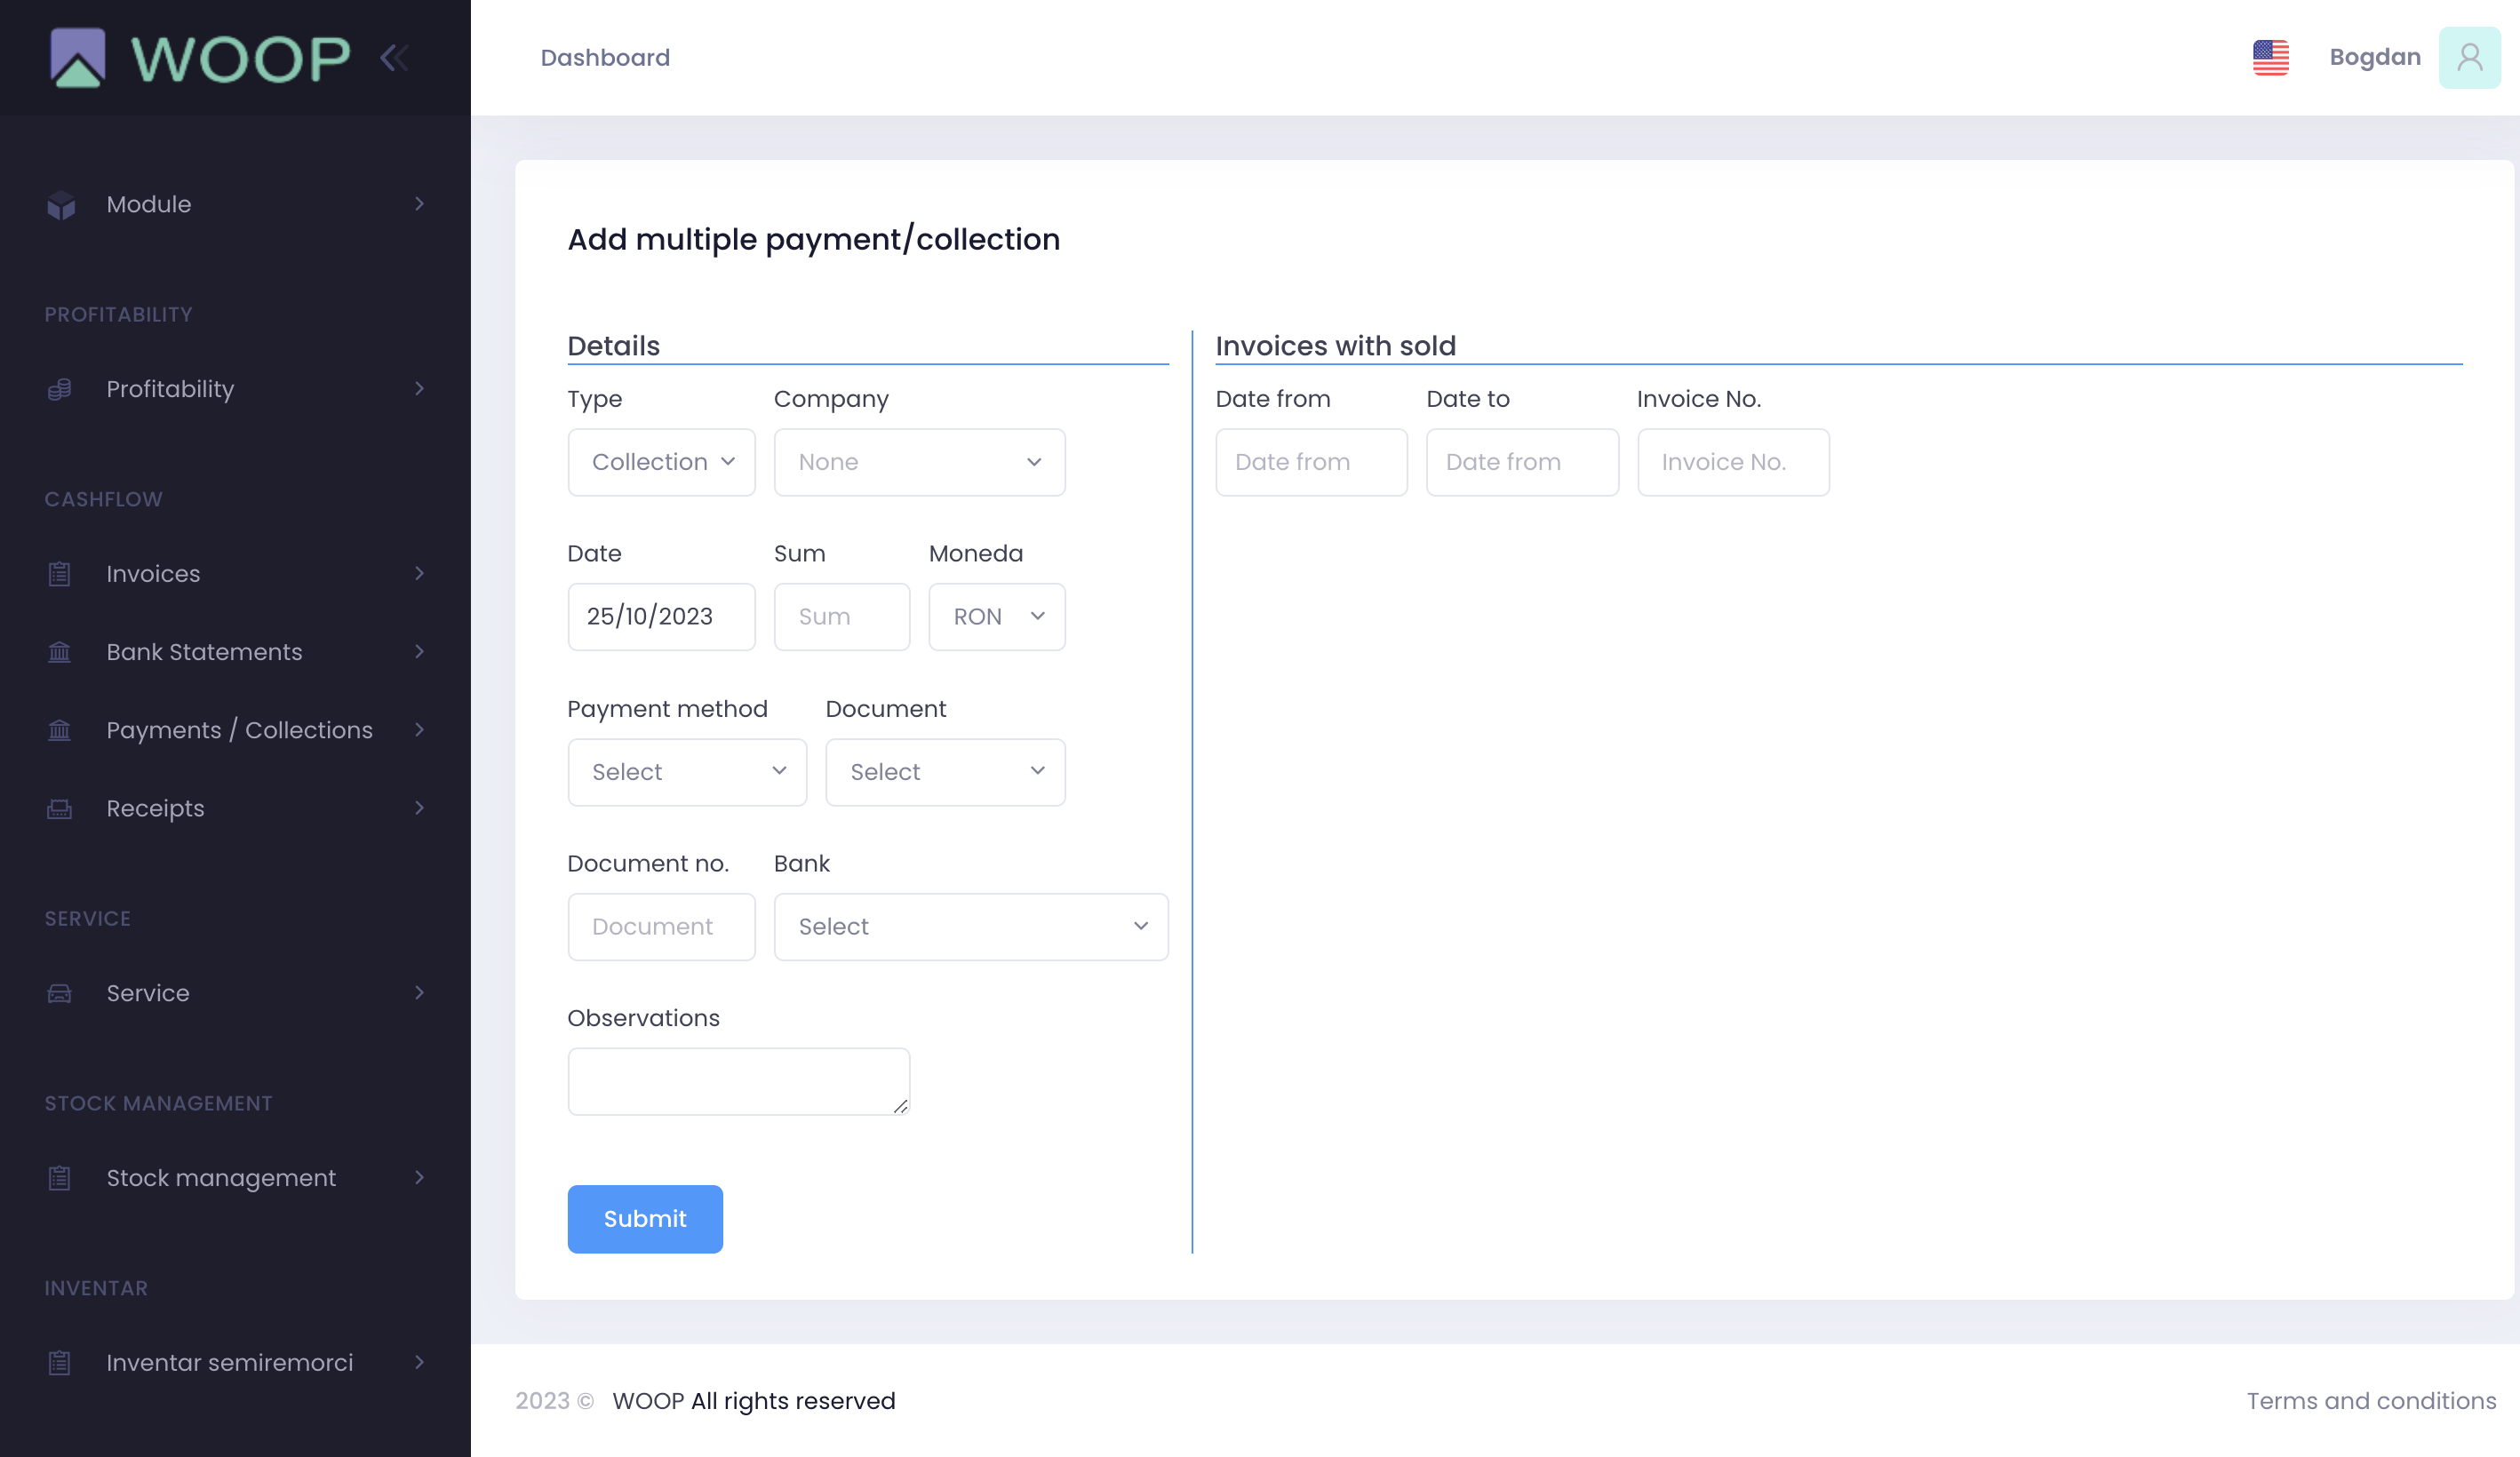Open Payments / Collections menu item
2520x1457 pixels.
pyautogui.click(x=235, y=730)
